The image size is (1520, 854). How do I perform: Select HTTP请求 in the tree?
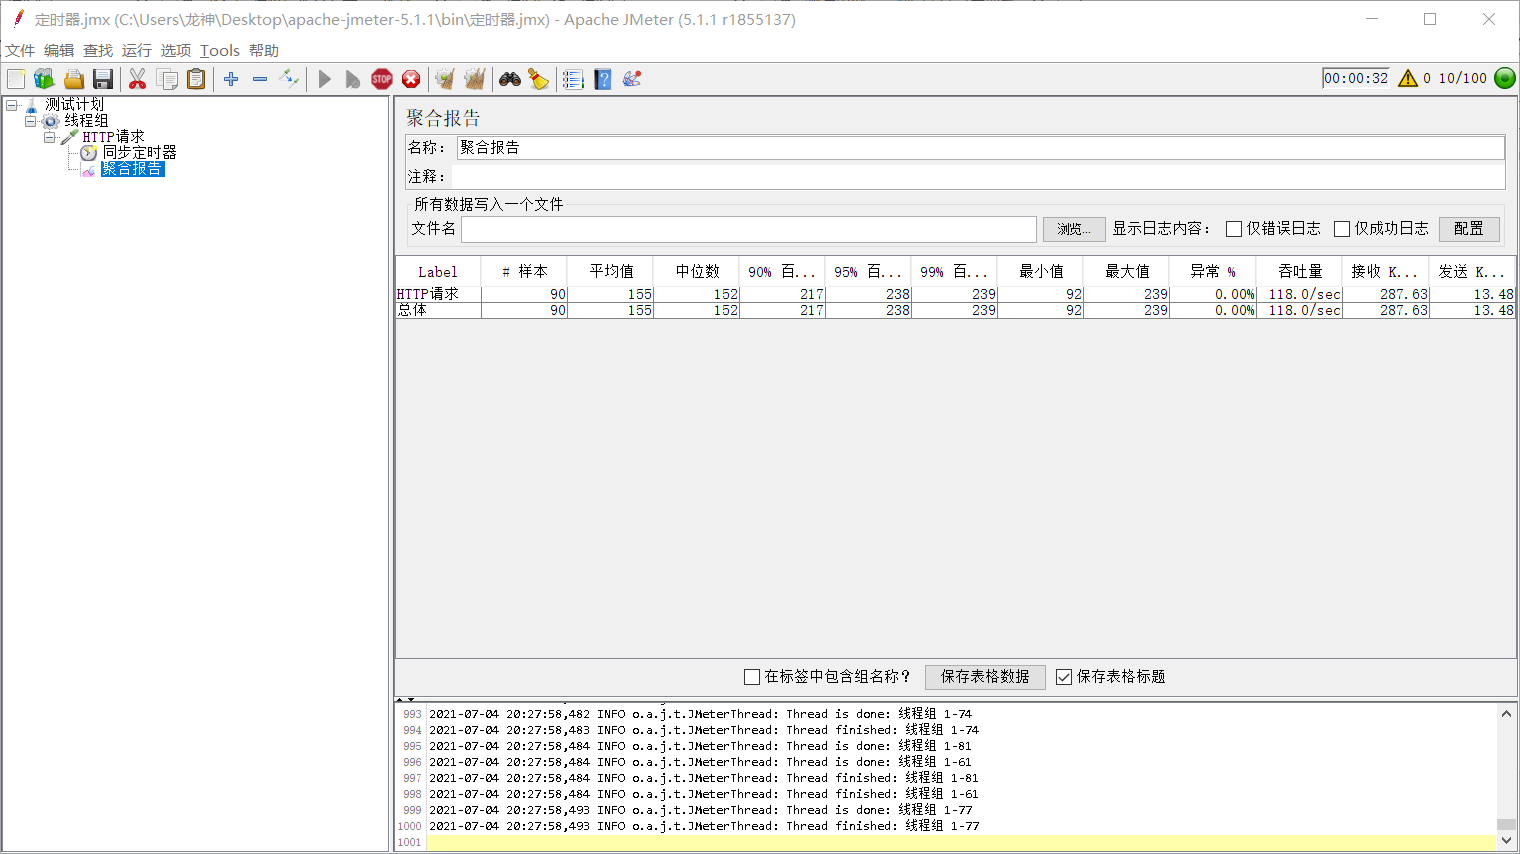[113, 137]
